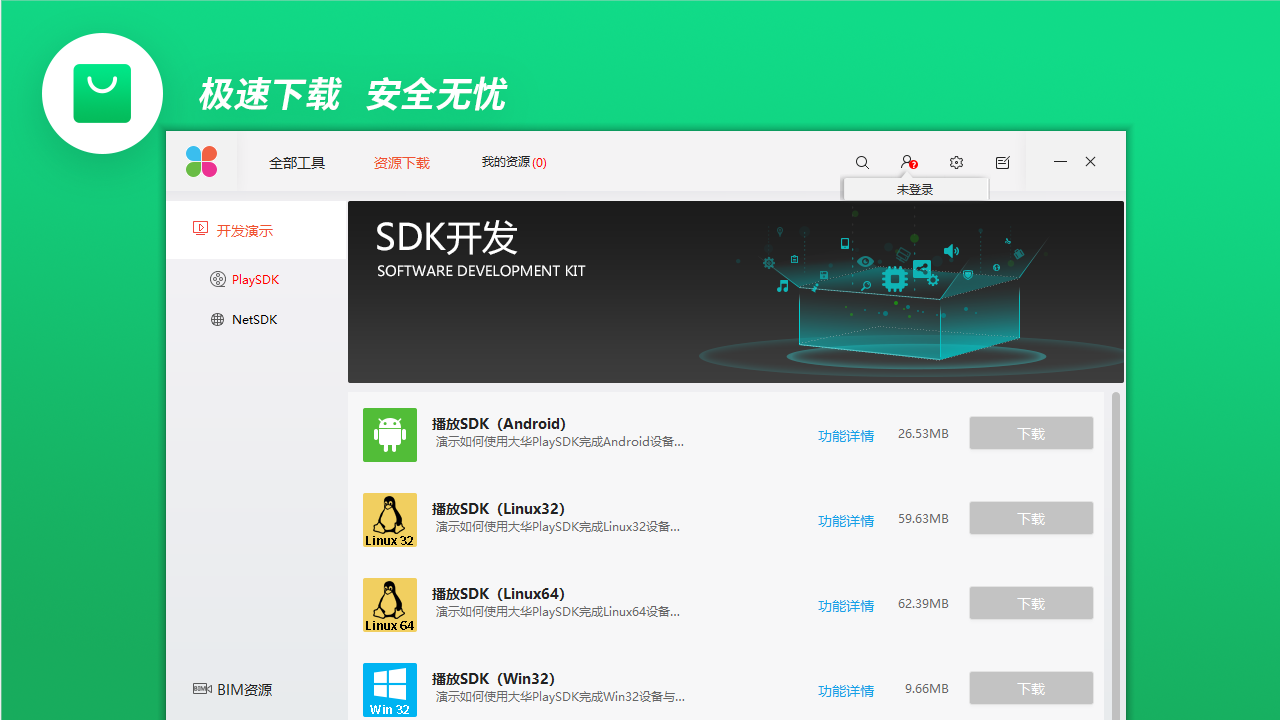The image size is (1280, 720).
Task: Open 功能详情 for 播放SDK (Android)
Action: 845,435
